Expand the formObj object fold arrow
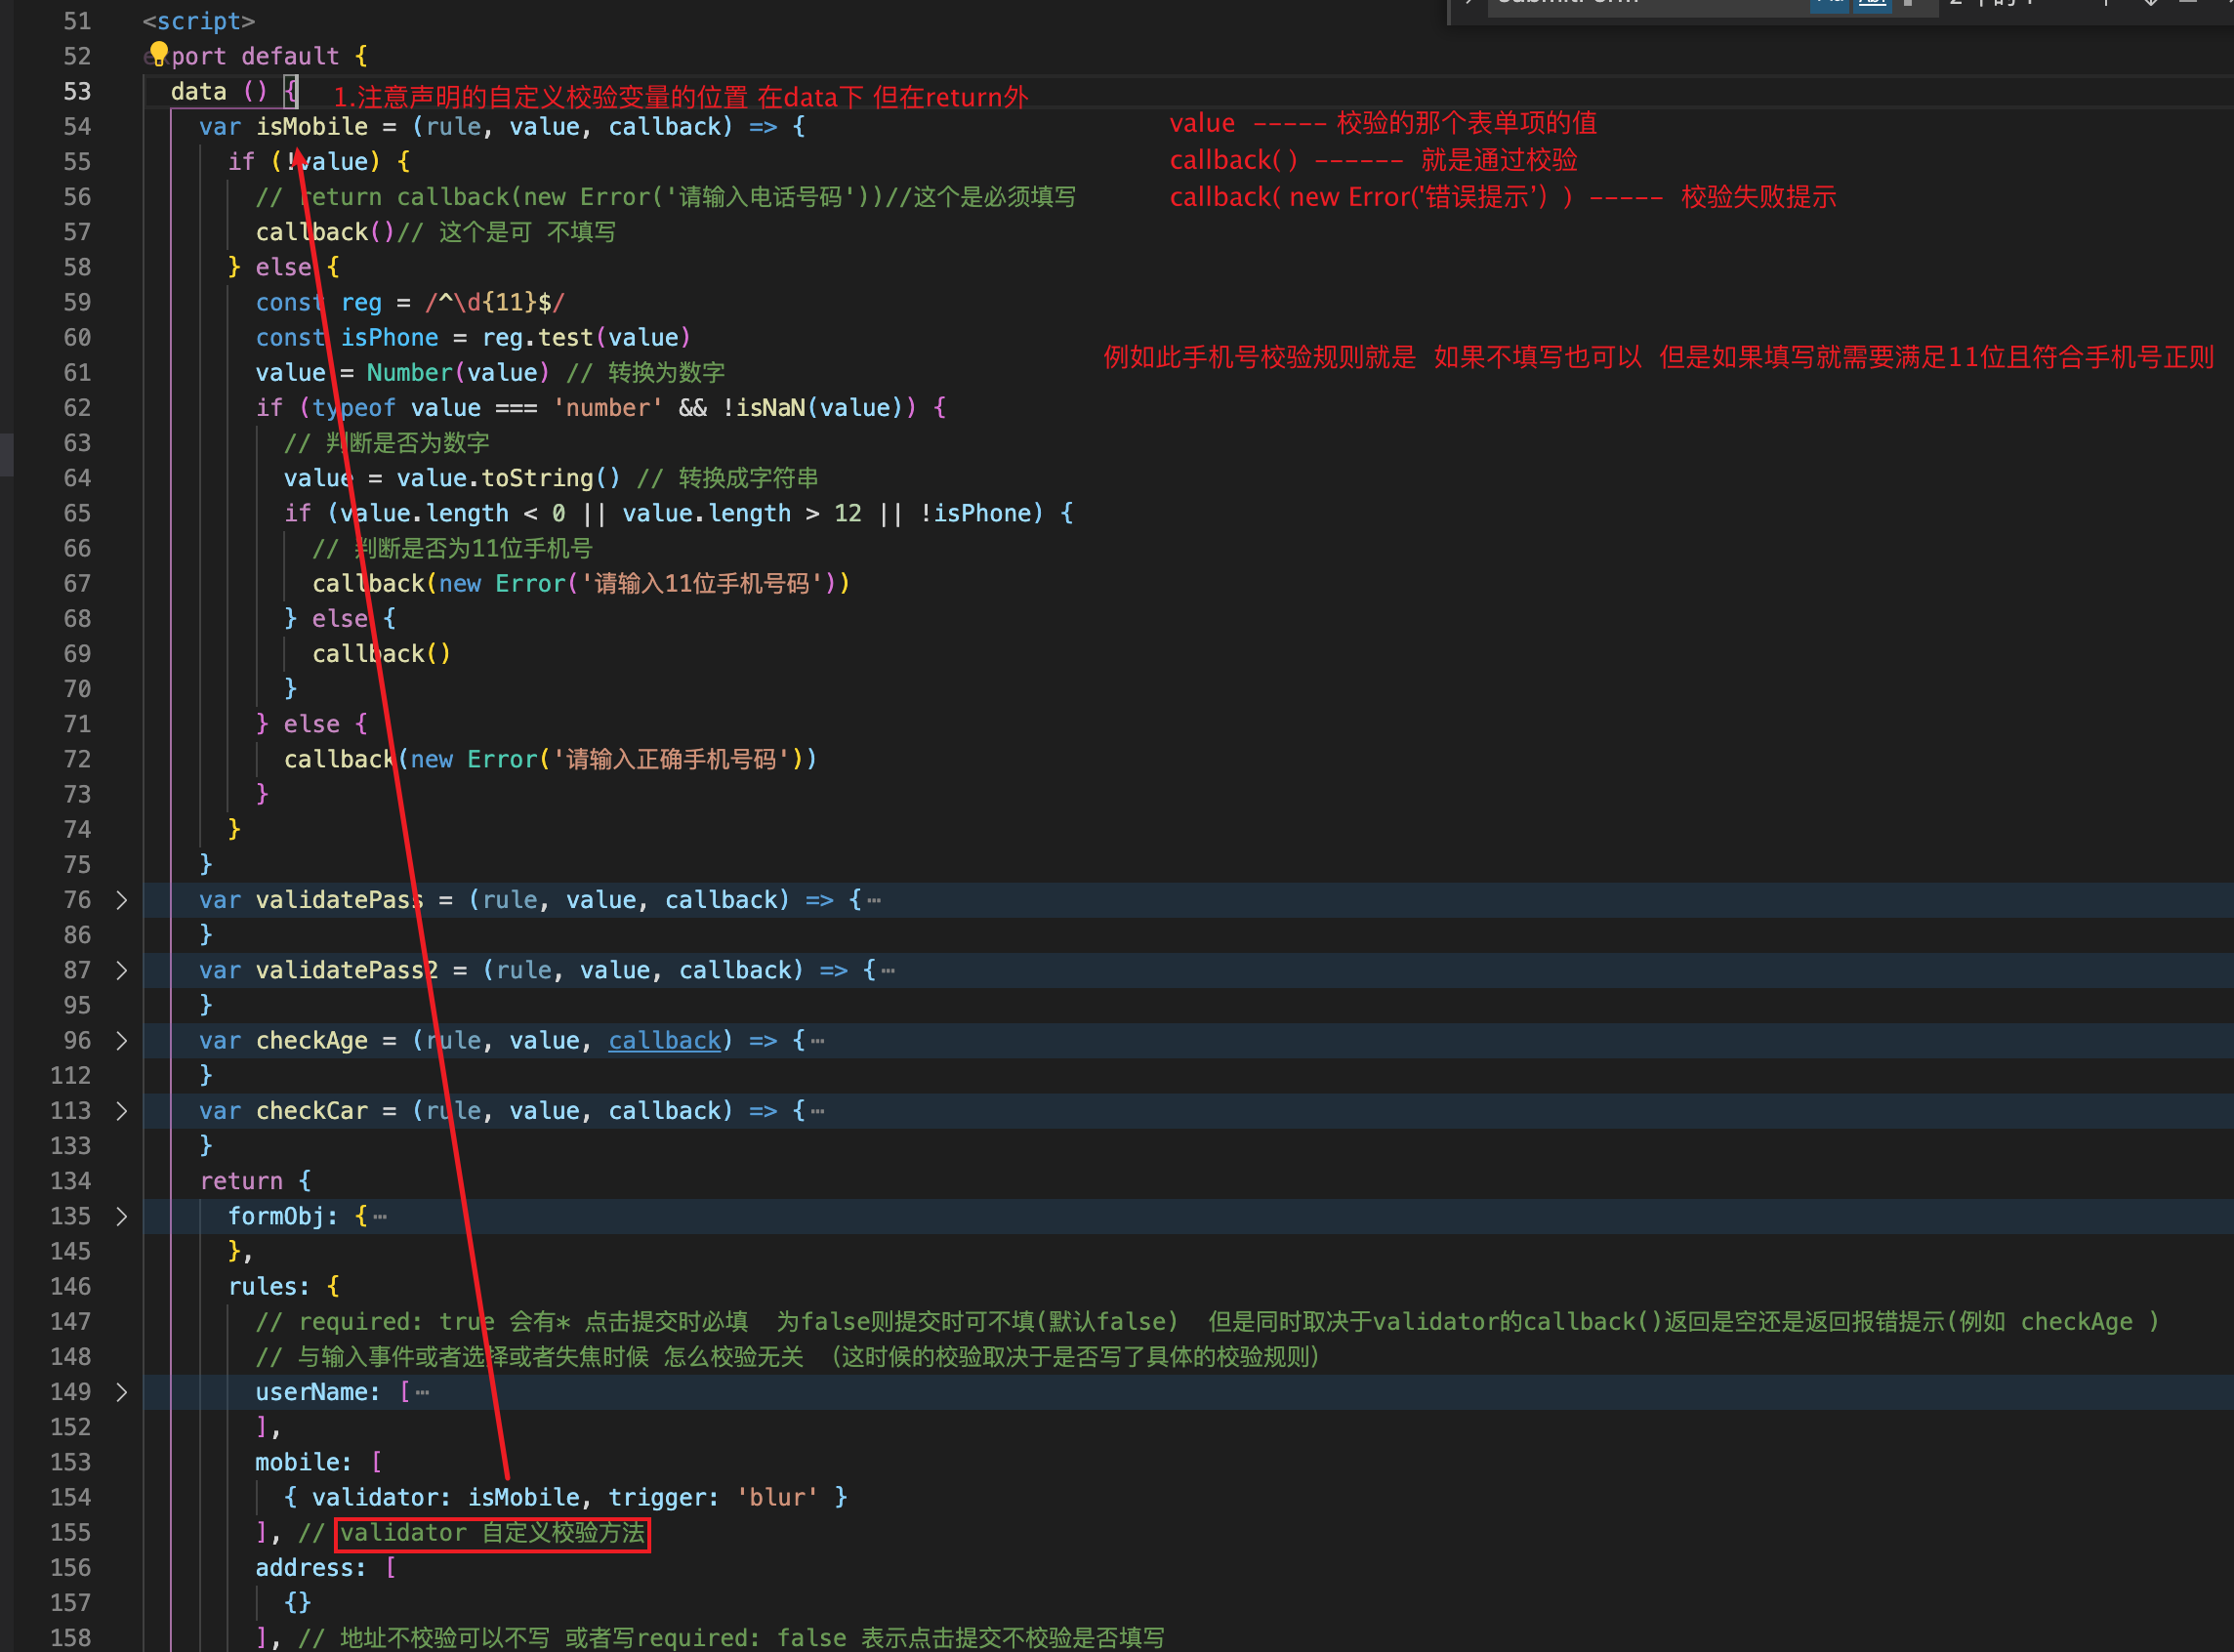The image size is (2234, 1652). (121, 1216)
